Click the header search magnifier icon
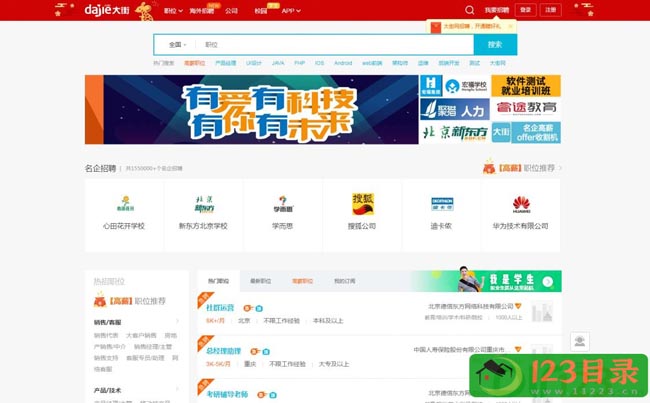The height and width of the screenshot is (403, 650). (469, 10)
